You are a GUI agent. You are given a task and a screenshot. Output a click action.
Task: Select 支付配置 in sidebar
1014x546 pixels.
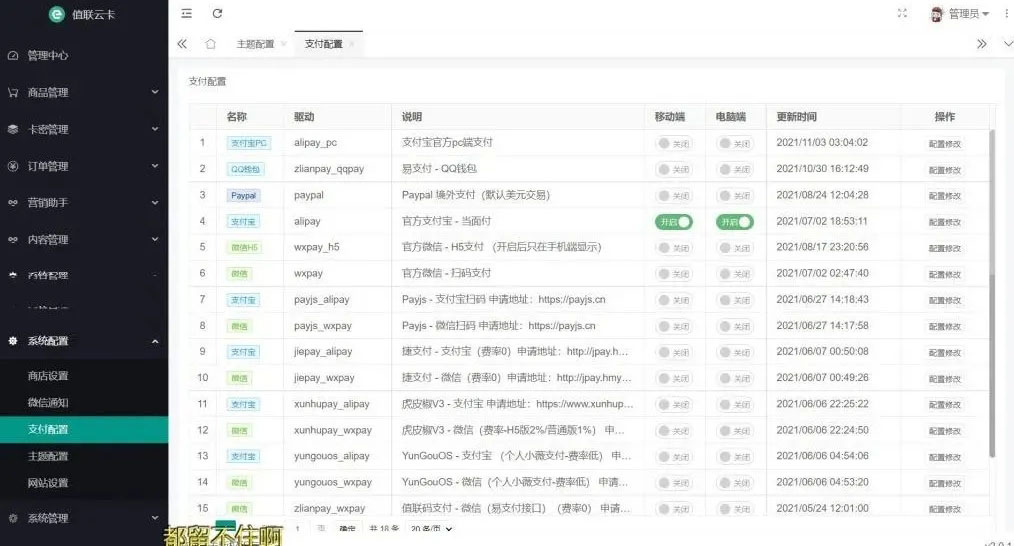(48, 430)
